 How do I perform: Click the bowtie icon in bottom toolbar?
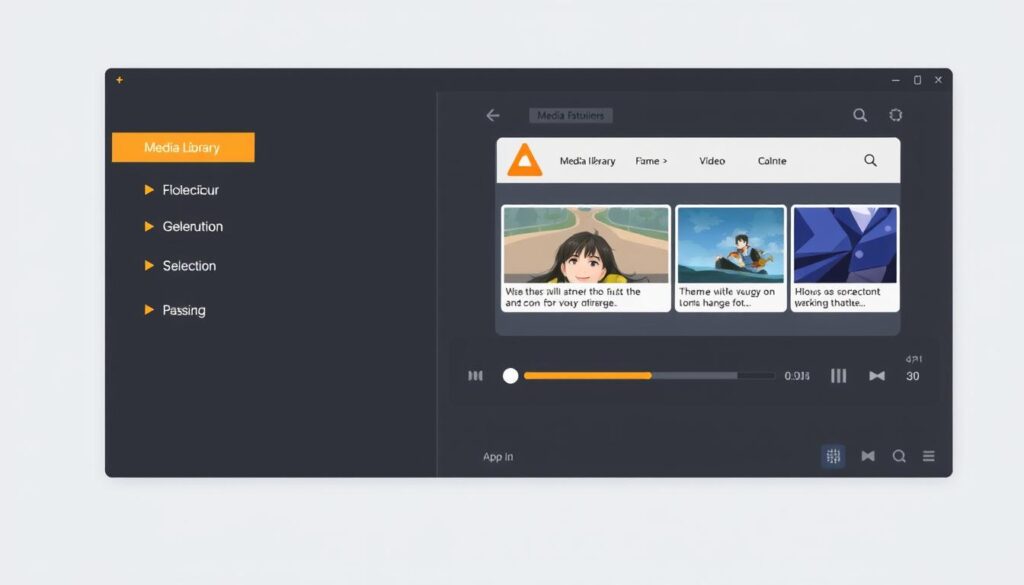coord(868,456)
